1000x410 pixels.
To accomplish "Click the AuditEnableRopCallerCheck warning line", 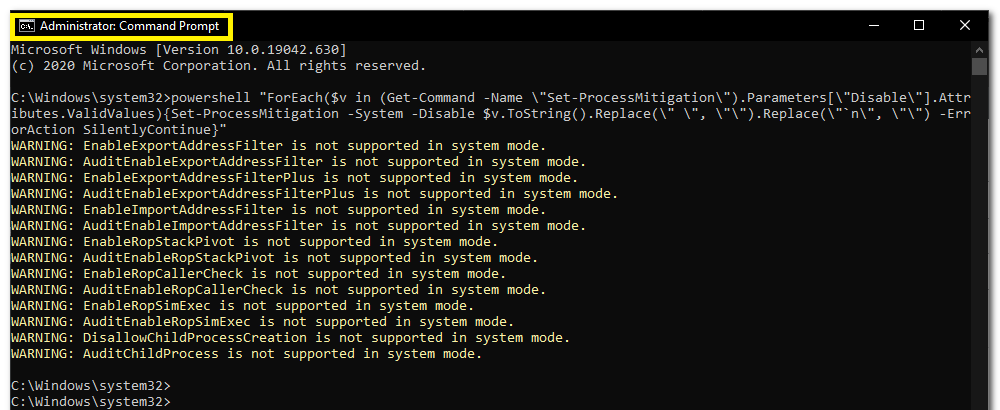I will pyautogui.click(x=279, y=289).
